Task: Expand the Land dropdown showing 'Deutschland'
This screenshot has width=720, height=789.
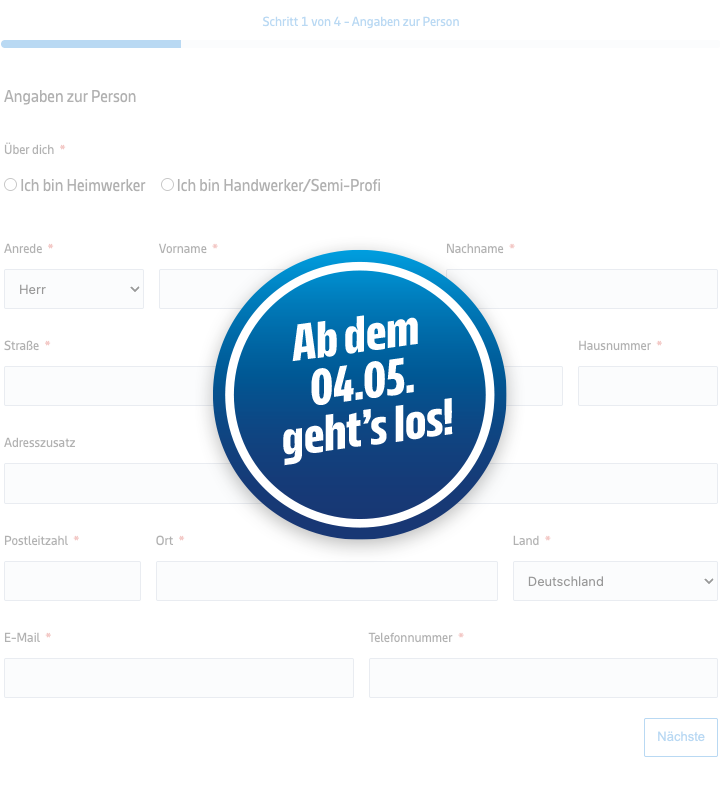Action: coord(615,581)
